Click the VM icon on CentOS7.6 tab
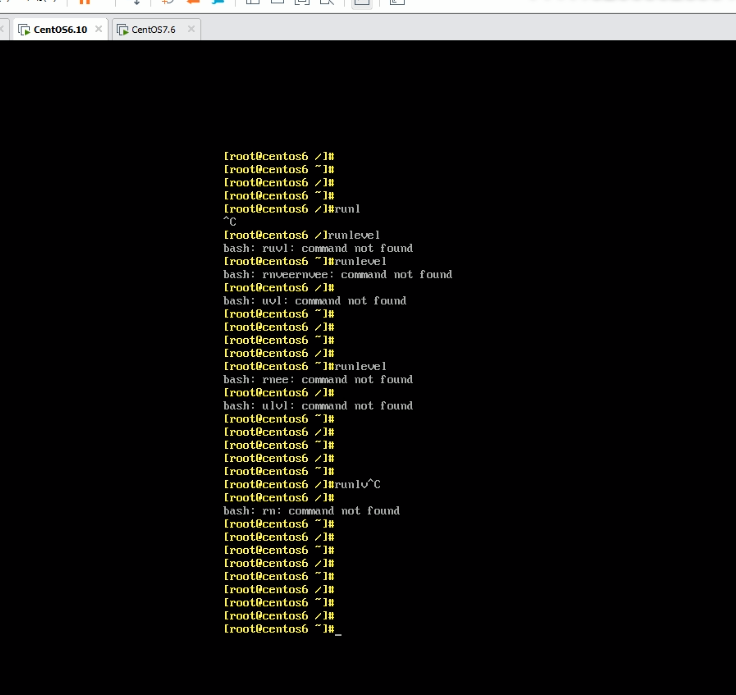The height and width of the screenshot is (695, 736). tap(122, 29)
